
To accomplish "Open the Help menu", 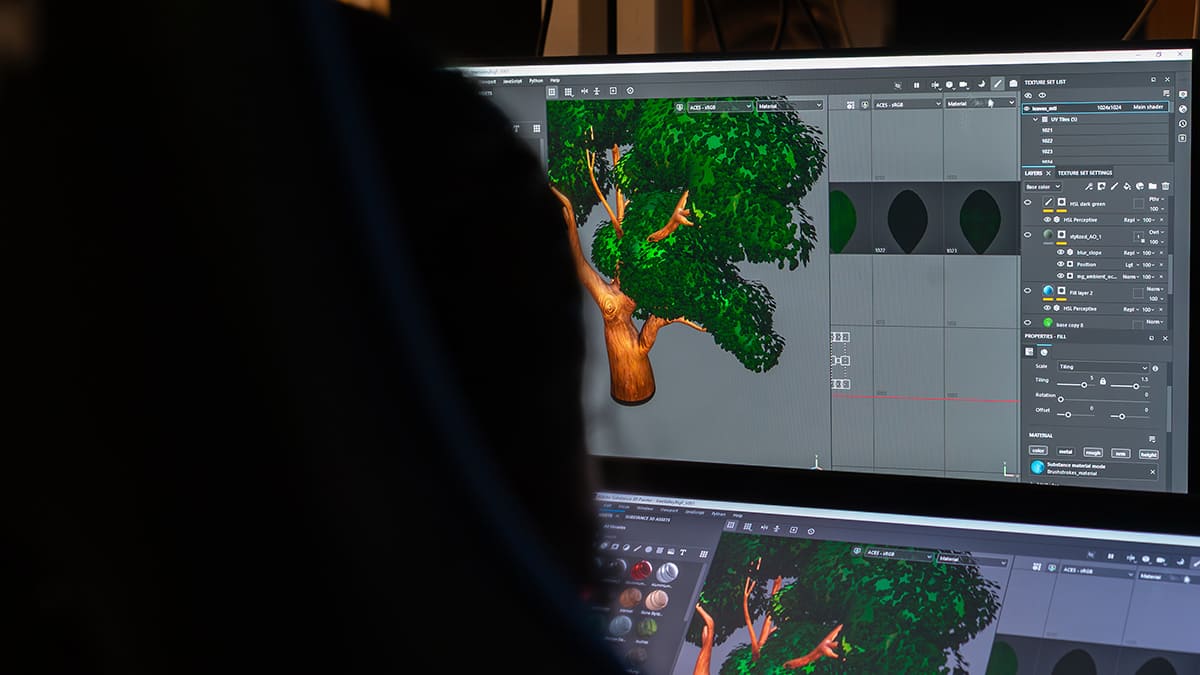I will tap(555, 81).
